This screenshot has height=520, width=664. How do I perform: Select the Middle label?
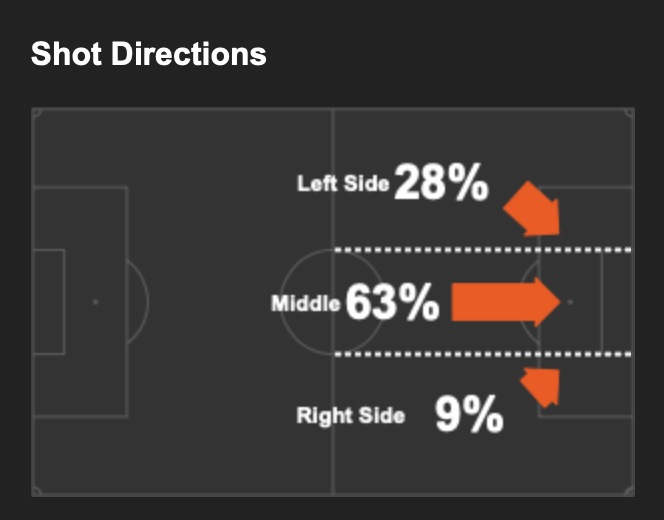point(306,304)
